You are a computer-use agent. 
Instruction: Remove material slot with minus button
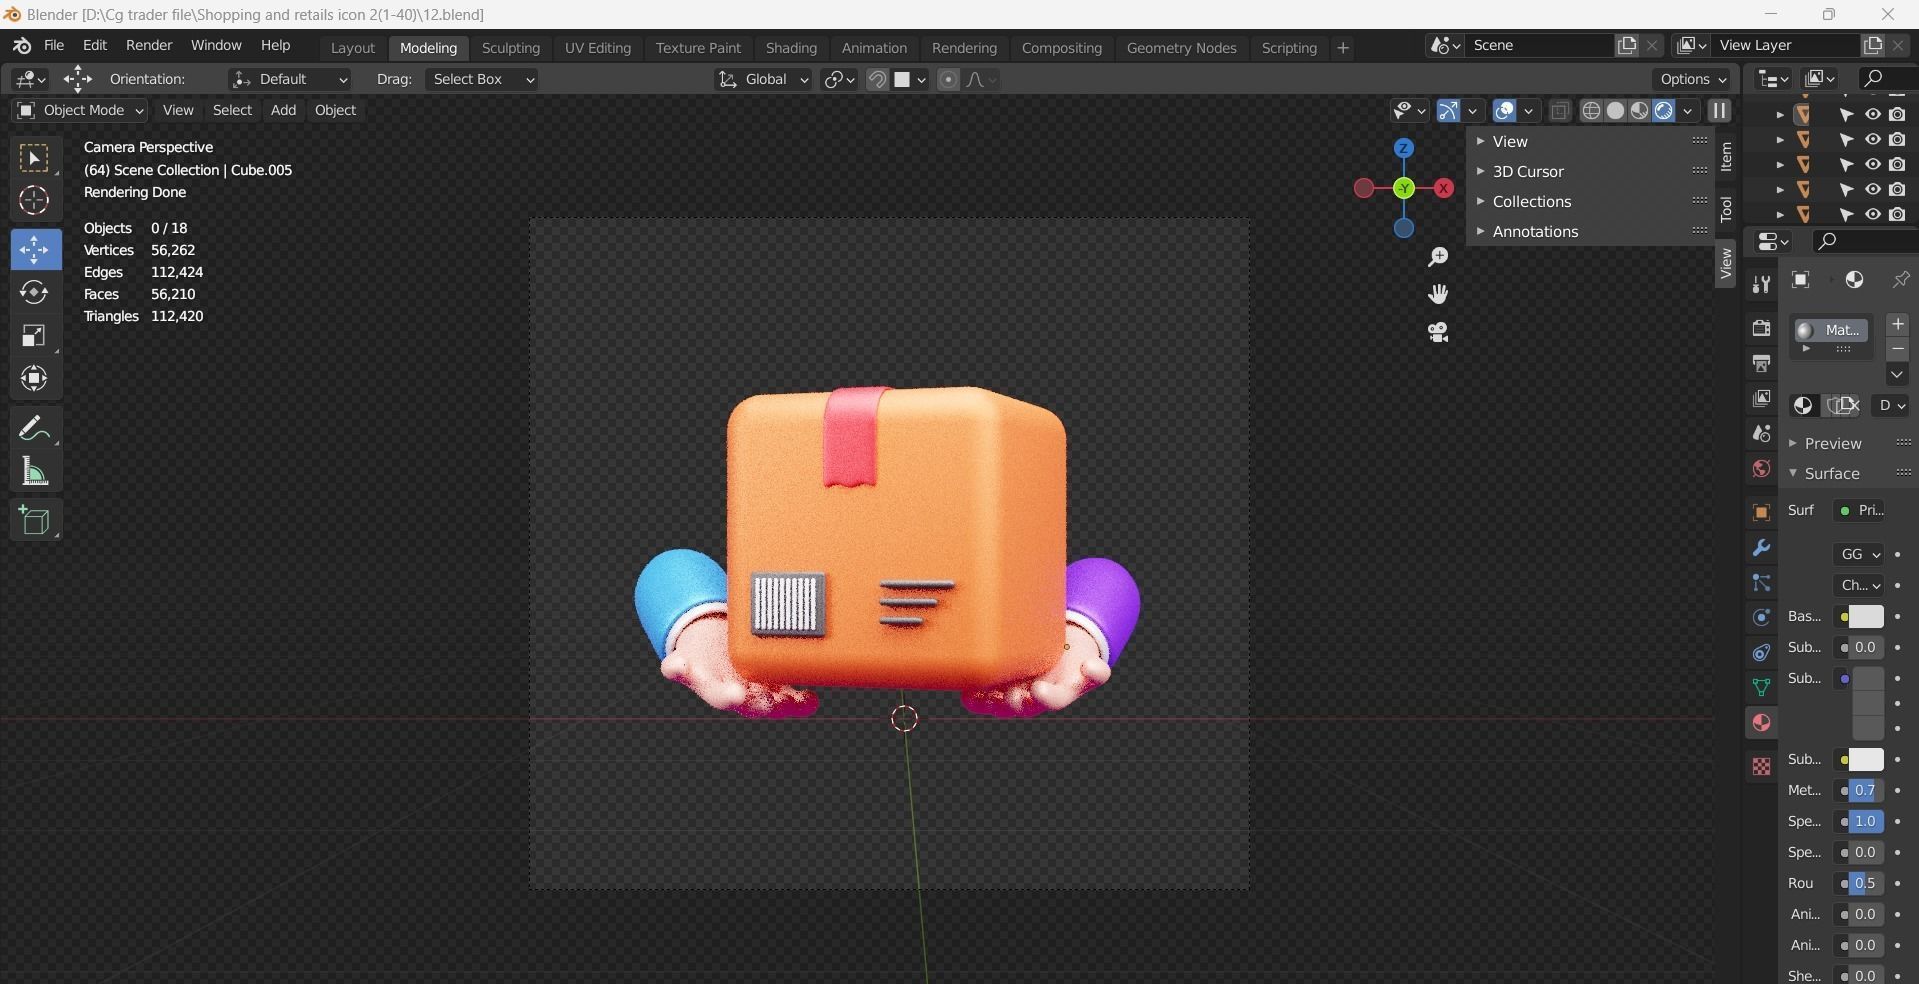1897,349
